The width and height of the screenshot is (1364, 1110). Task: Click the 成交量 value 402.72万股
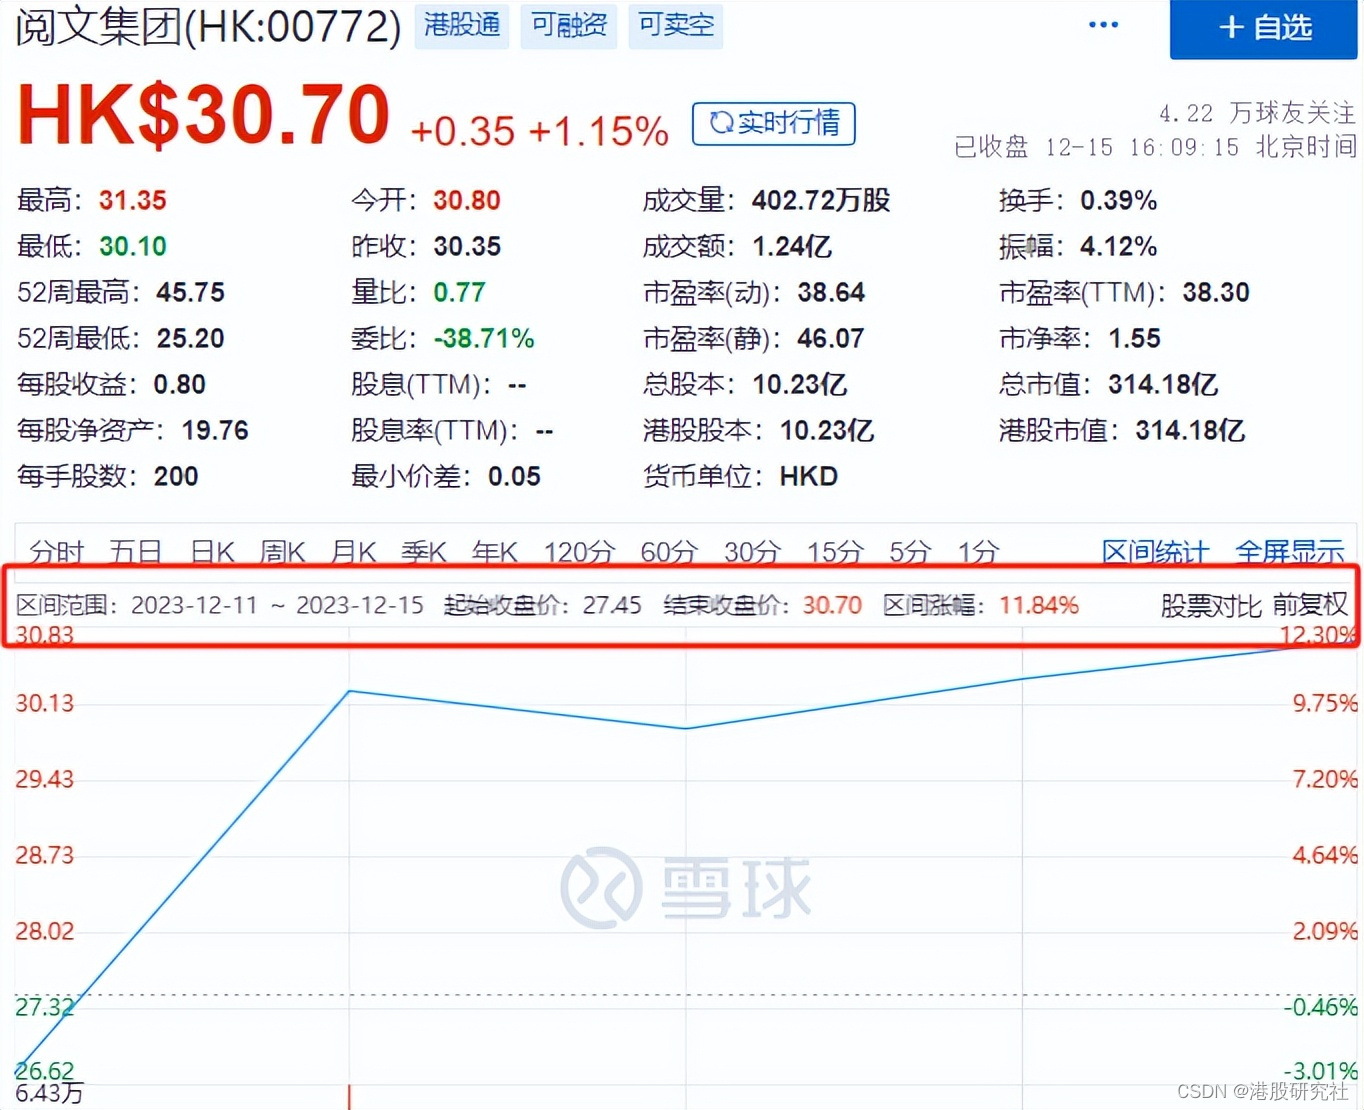821,200
